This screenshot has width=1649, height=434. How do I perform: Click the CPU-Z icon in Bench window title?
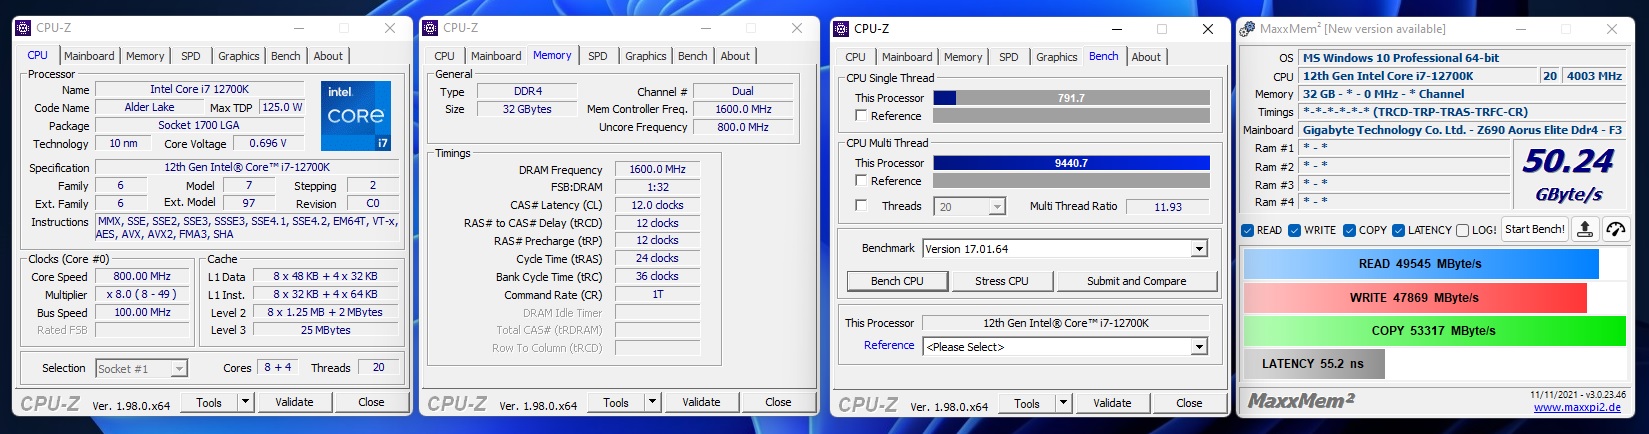(x=841, y=29)
